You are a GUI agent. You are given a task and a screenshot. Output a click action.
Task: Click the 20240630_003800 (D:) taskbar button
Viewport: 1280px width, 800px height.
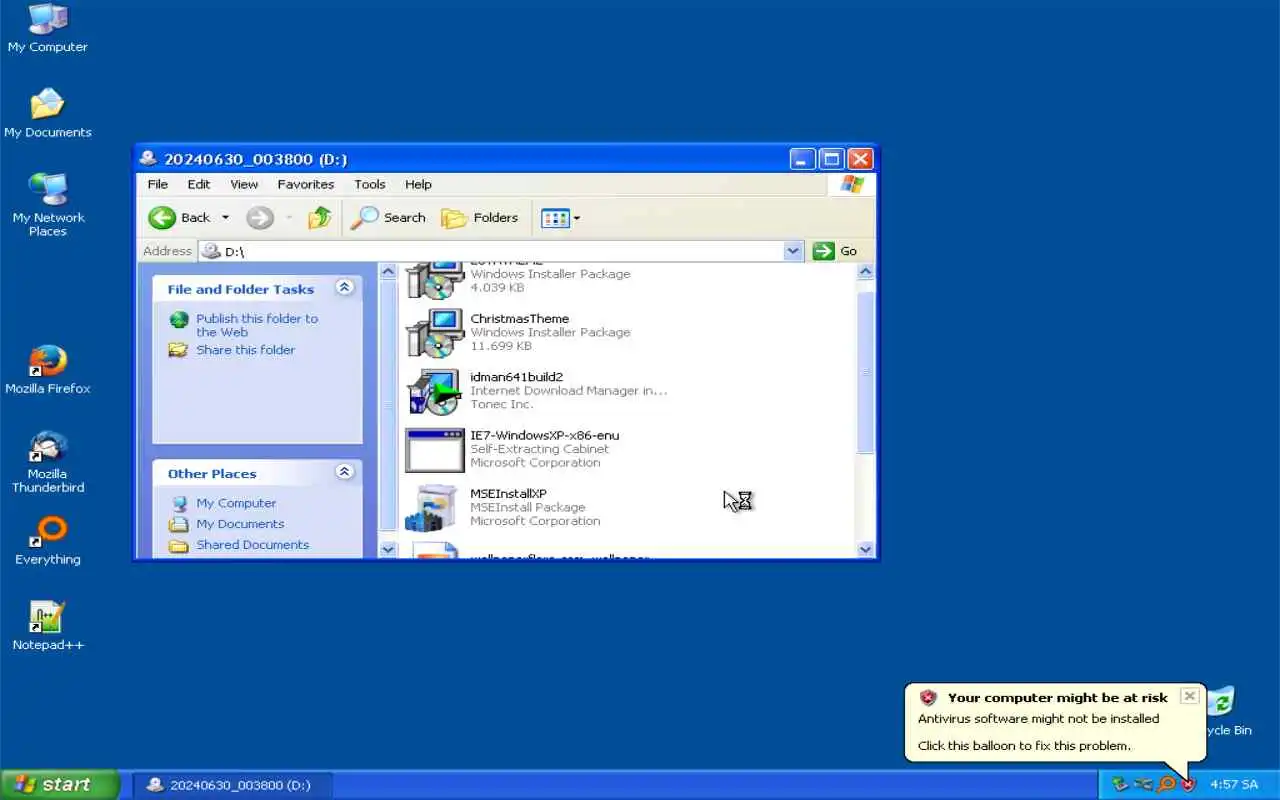pyautogui.click(x=232, y=785)
